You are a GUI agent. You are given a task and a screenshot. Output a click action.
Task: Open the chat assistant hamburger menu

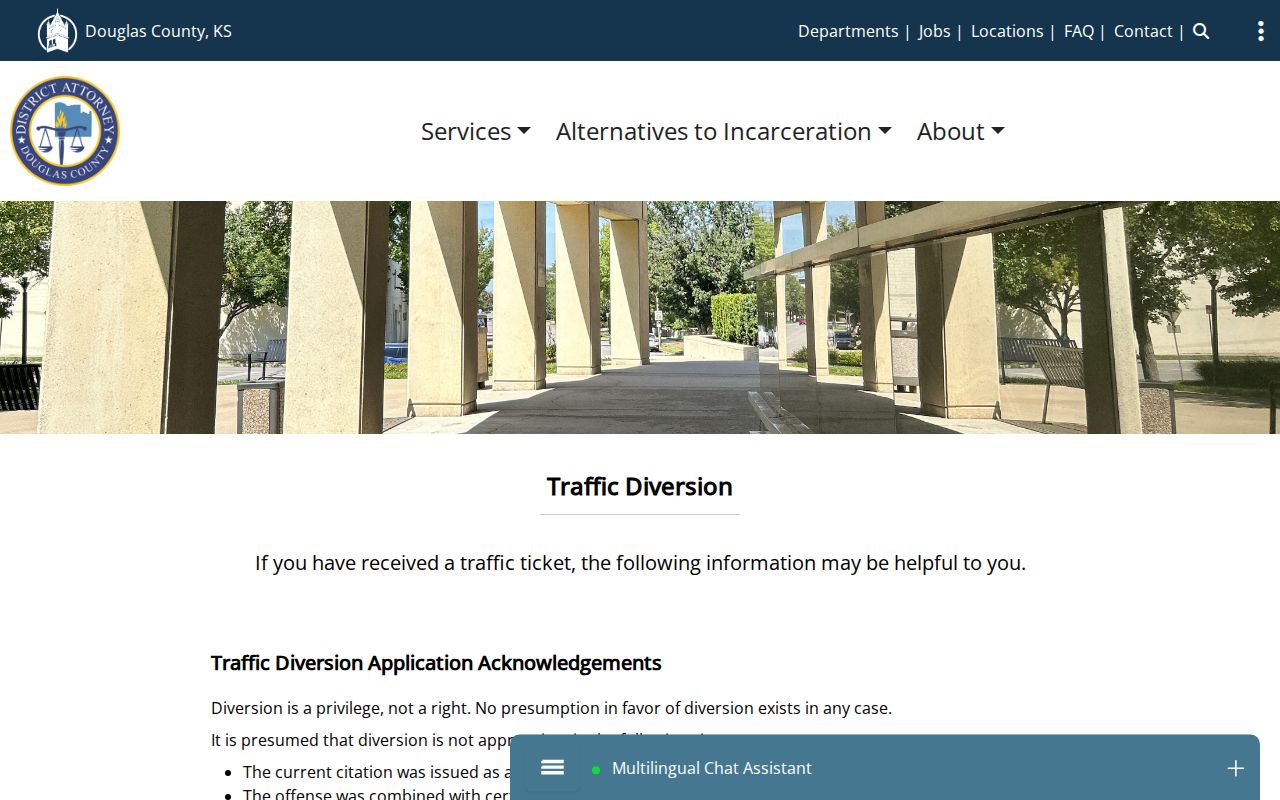point(552,768)
